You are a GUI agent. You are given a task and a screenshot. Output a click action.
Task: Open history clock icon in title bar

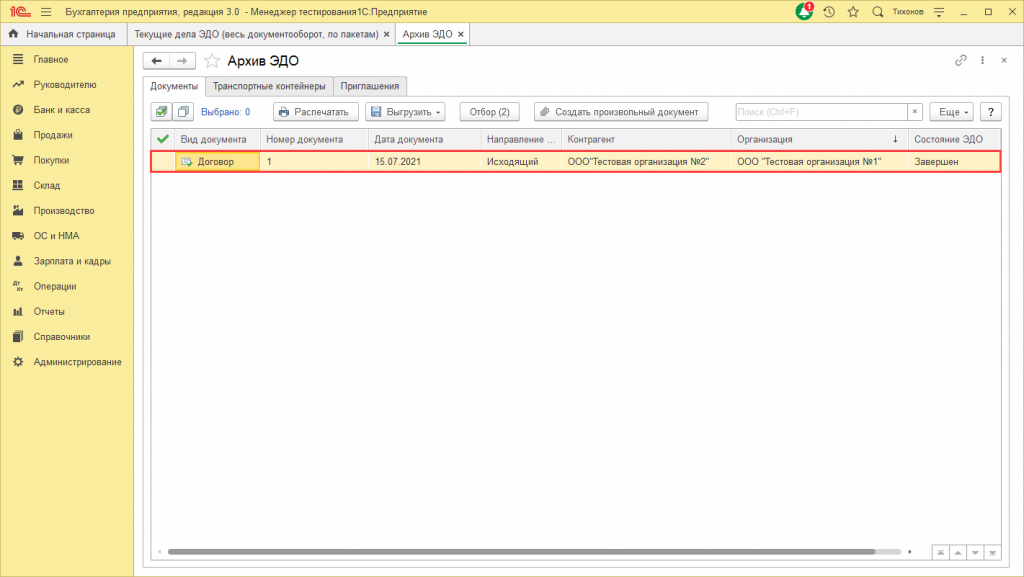(829, 12)
